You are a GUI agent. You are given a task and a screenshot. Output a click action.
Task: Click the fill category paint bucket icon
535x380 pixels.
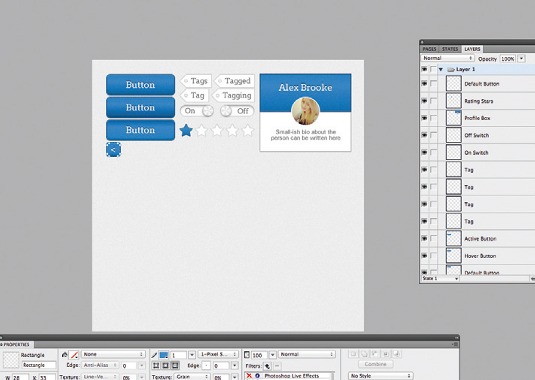pos(64,355)
